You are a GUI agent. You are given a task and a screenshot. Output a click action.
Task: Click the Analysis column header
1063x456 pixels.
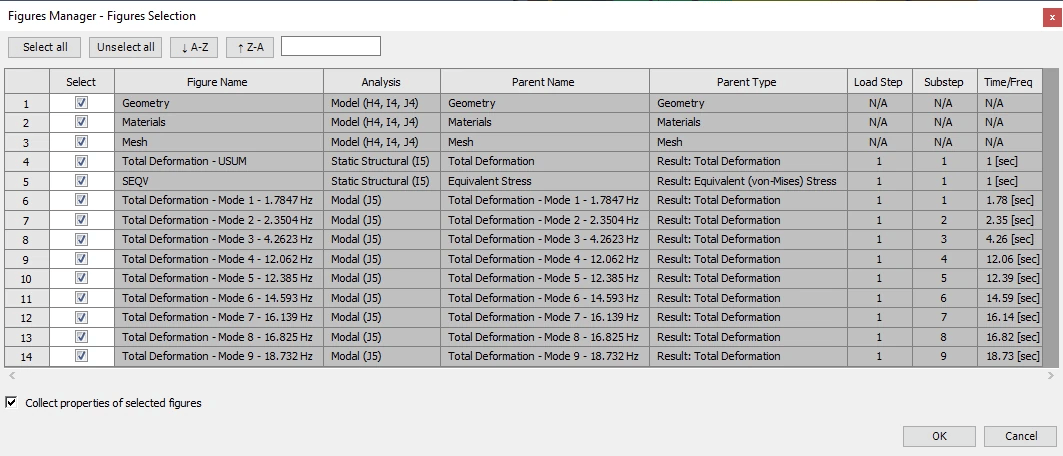pos(382,81)
